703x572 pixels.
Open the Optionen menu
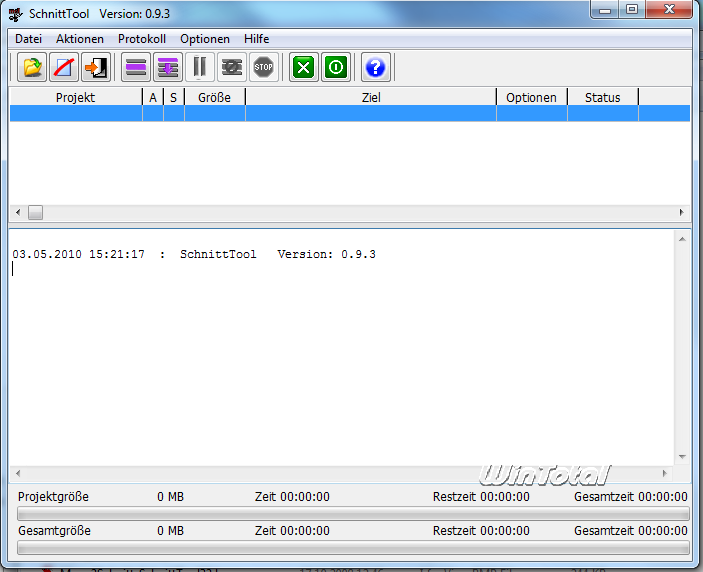click(205, 39)
